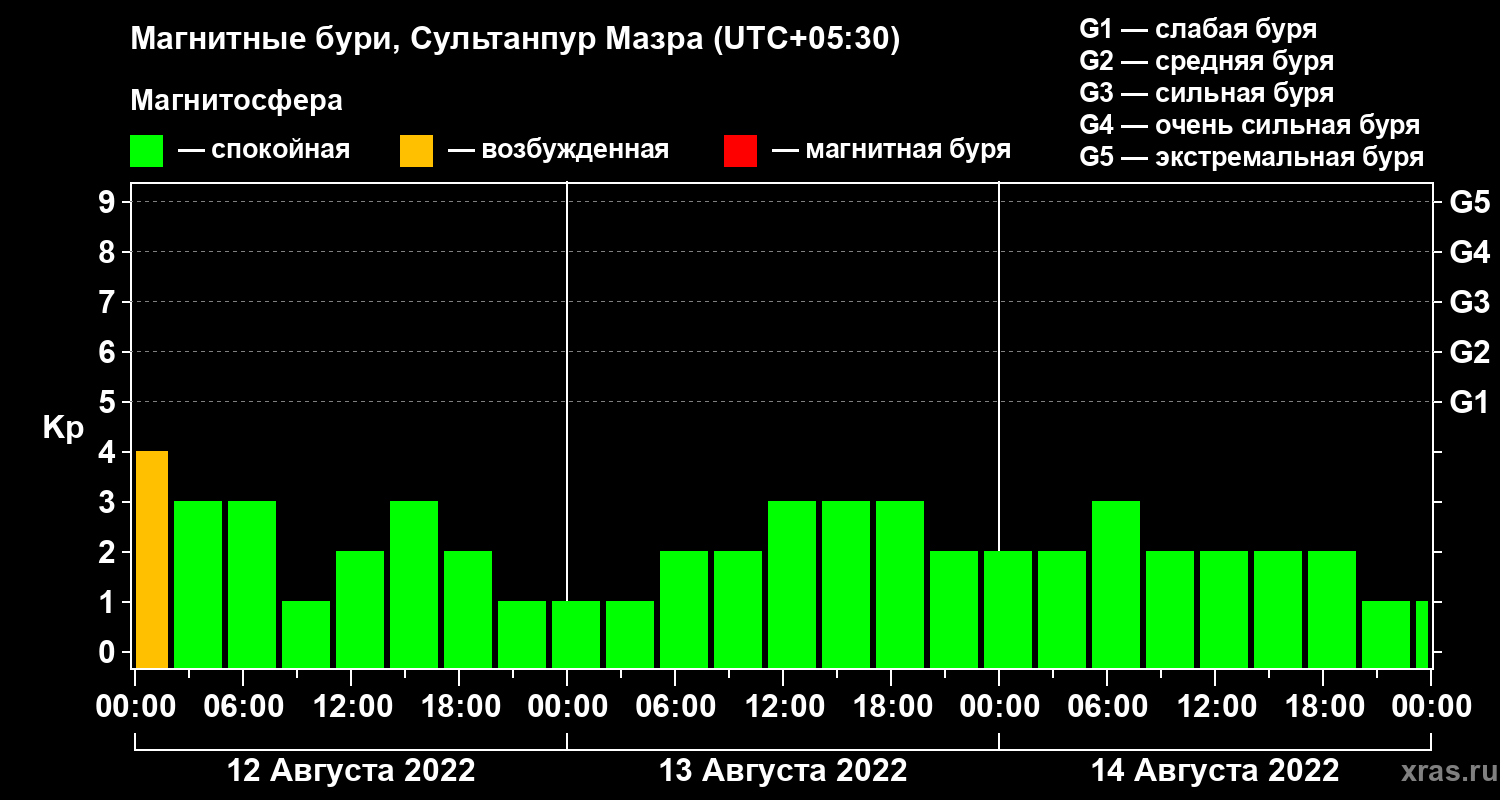Viewport: 1500px width, 800px height.
Task: Click 'G5 — экстремальная буря' legend line
Action: pos(1252,158)
